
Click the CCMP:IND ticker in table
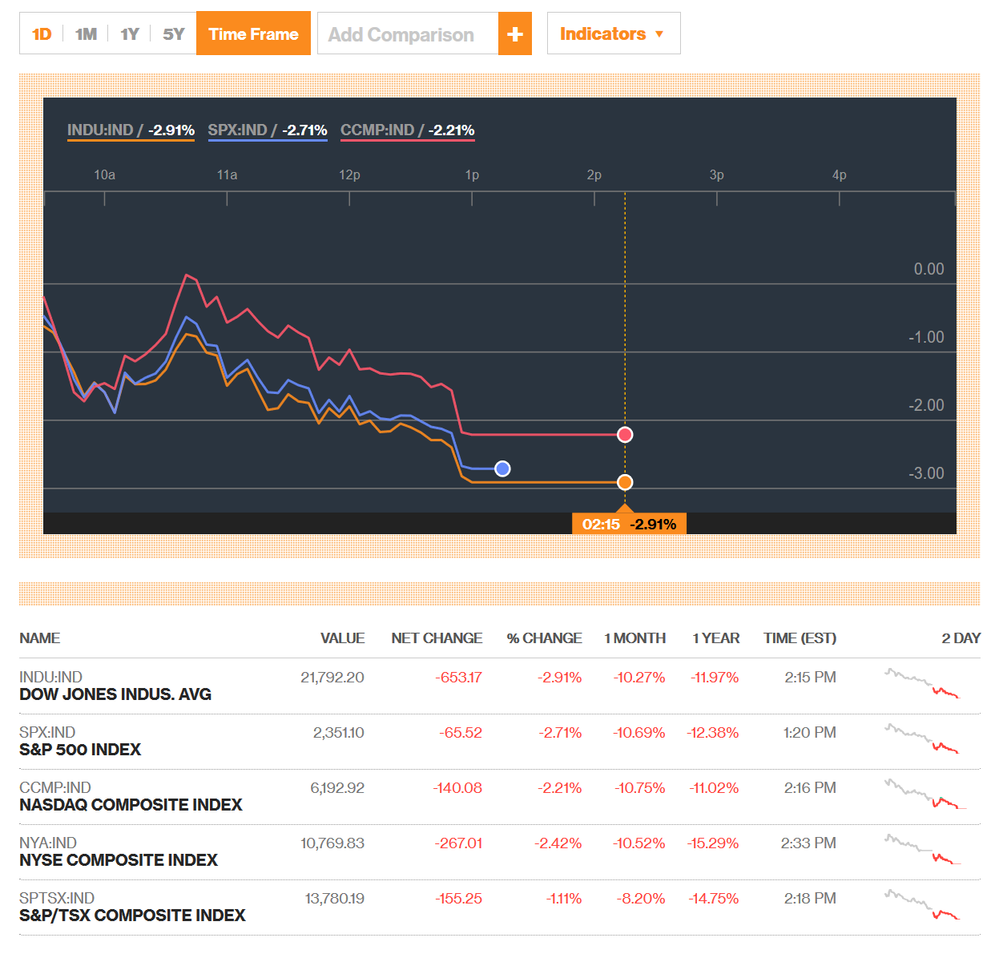55,787
